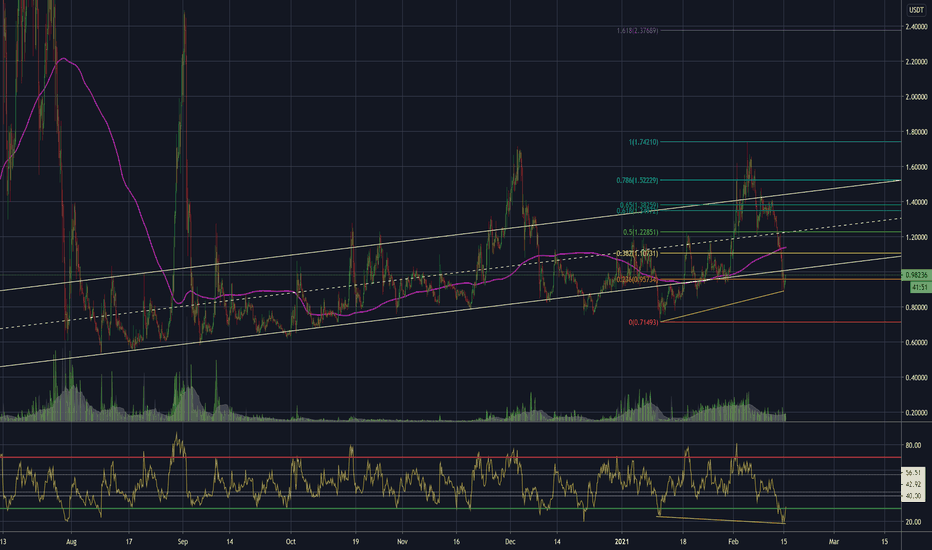Screen dimensions: 932x550
Task: Click the Dec date on time axis
Action: pos(510,542)
